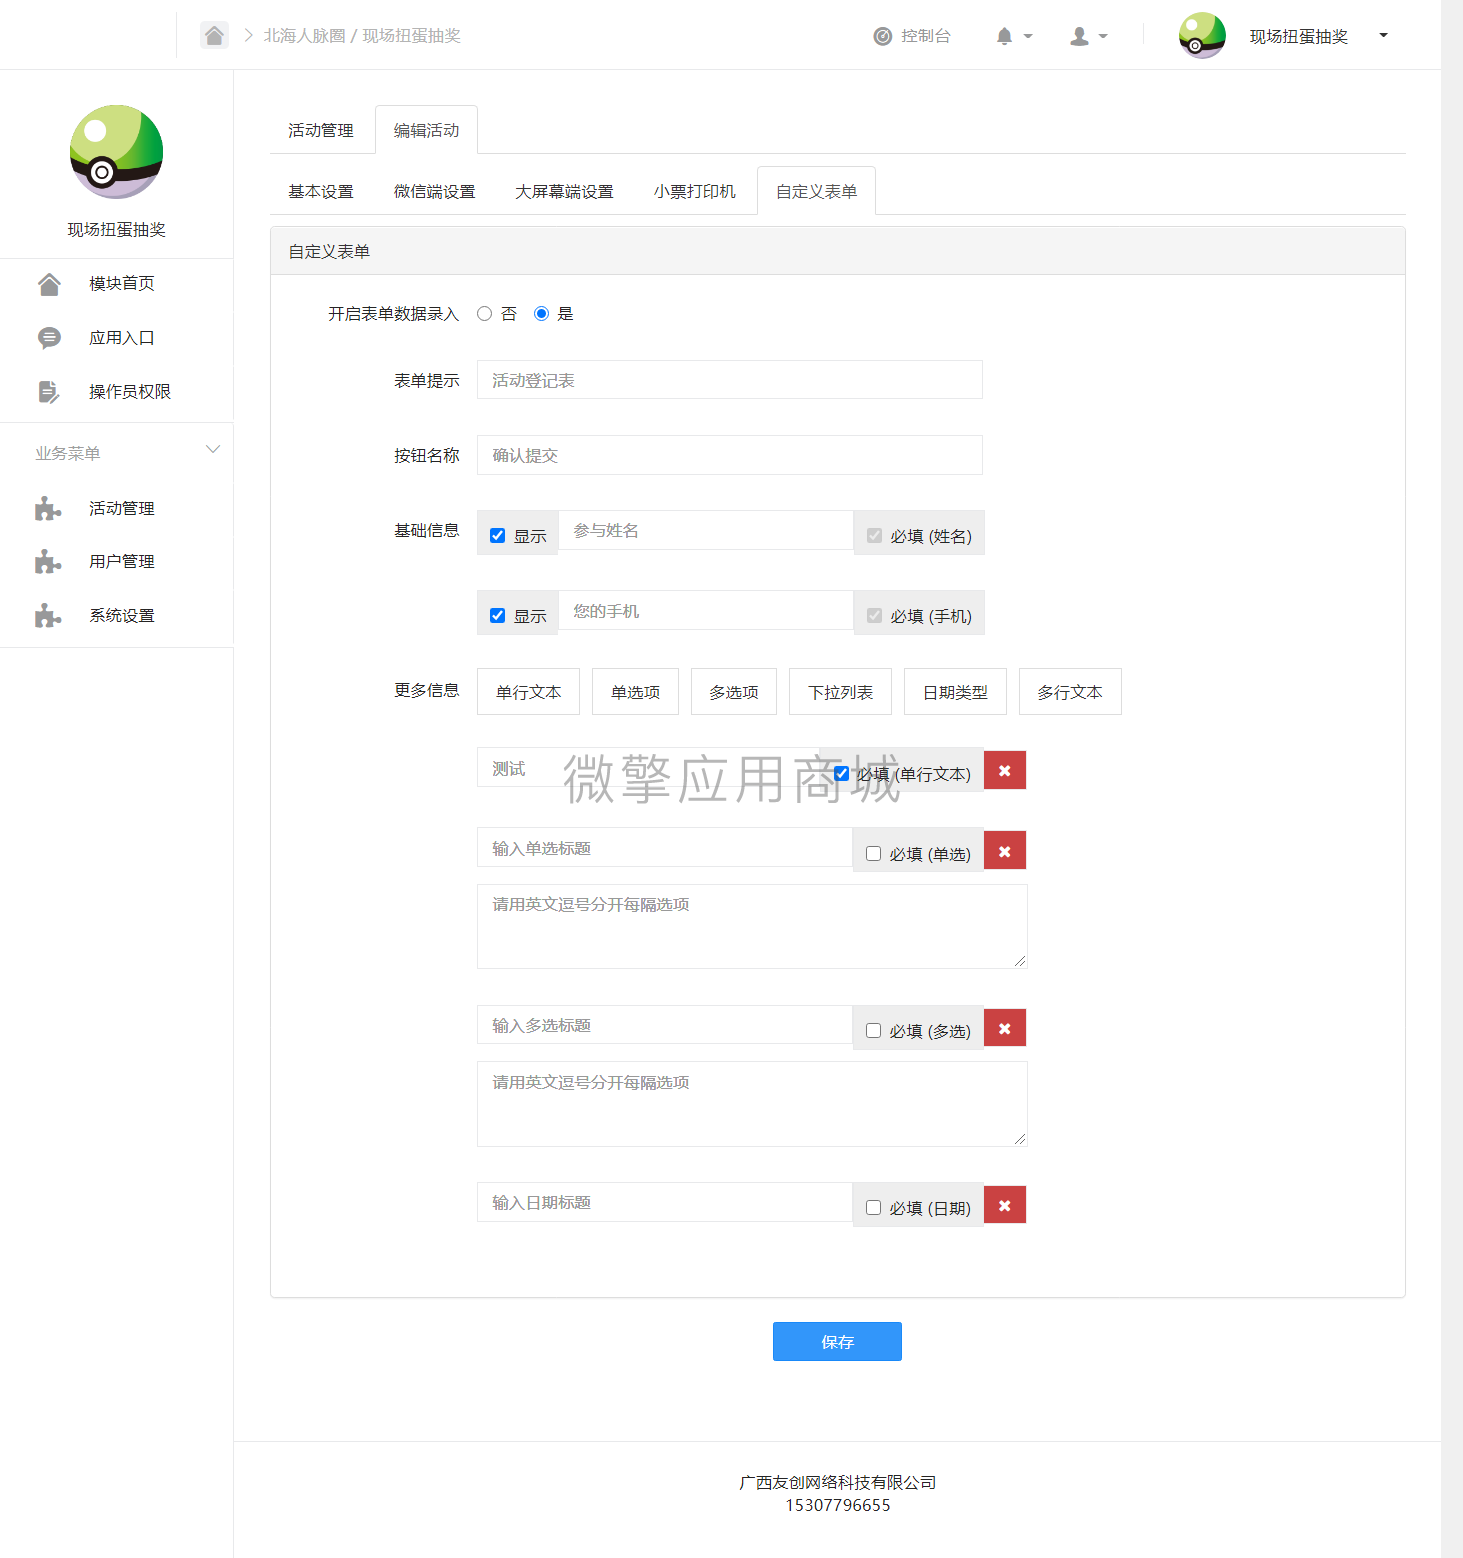Toggle 显示 checkbox for 参与姓名
The width and height of the screenshot is (1463, 1558).
click(x=498, y=536)
